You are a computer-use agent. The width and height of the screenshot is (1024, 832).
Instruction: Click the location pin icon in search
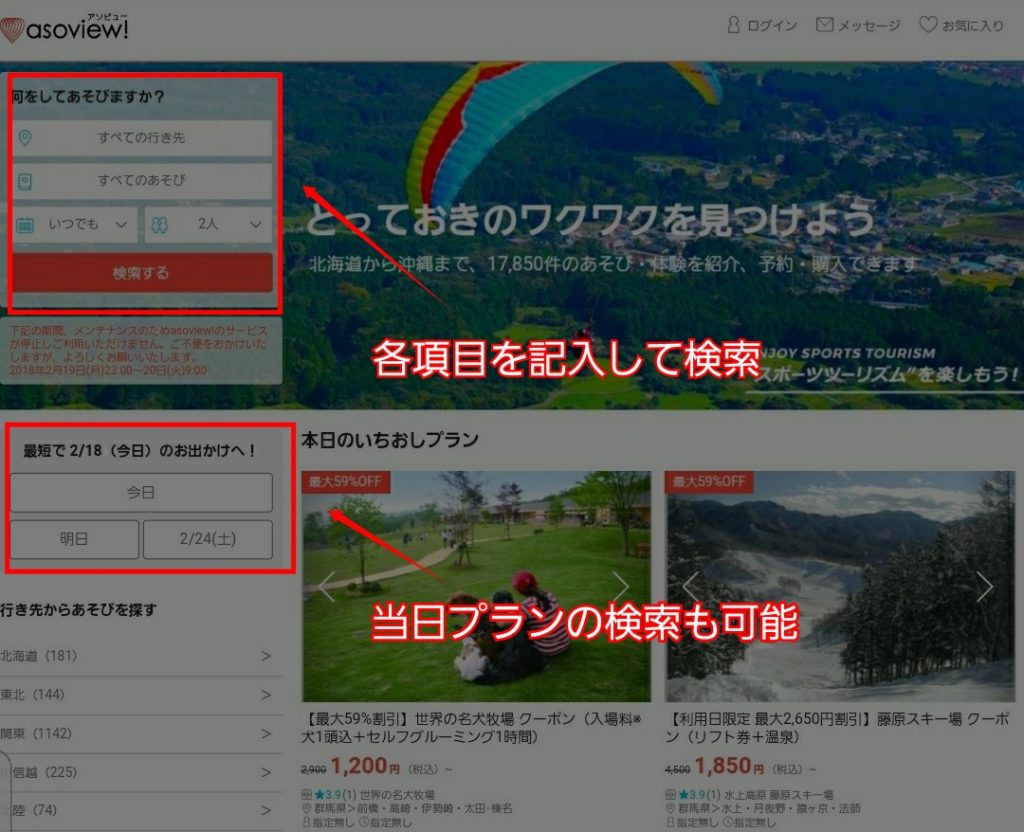pos(25,138)
